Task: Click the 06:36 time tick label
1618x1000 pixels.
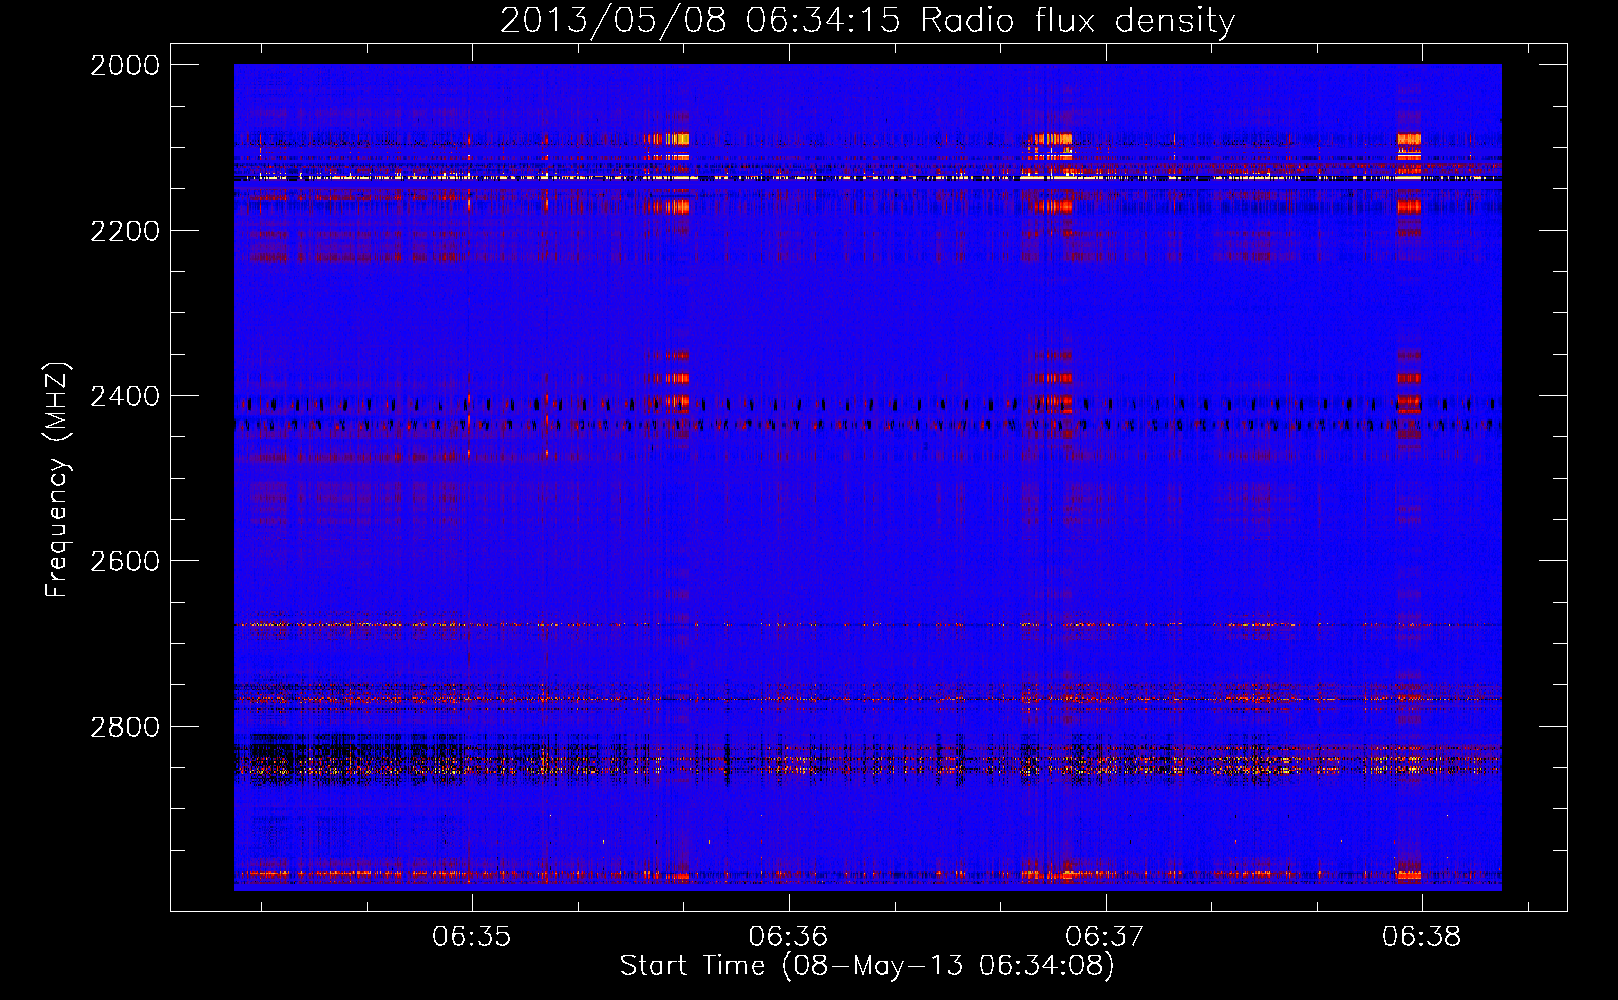Action: click(x=788, y=936)
